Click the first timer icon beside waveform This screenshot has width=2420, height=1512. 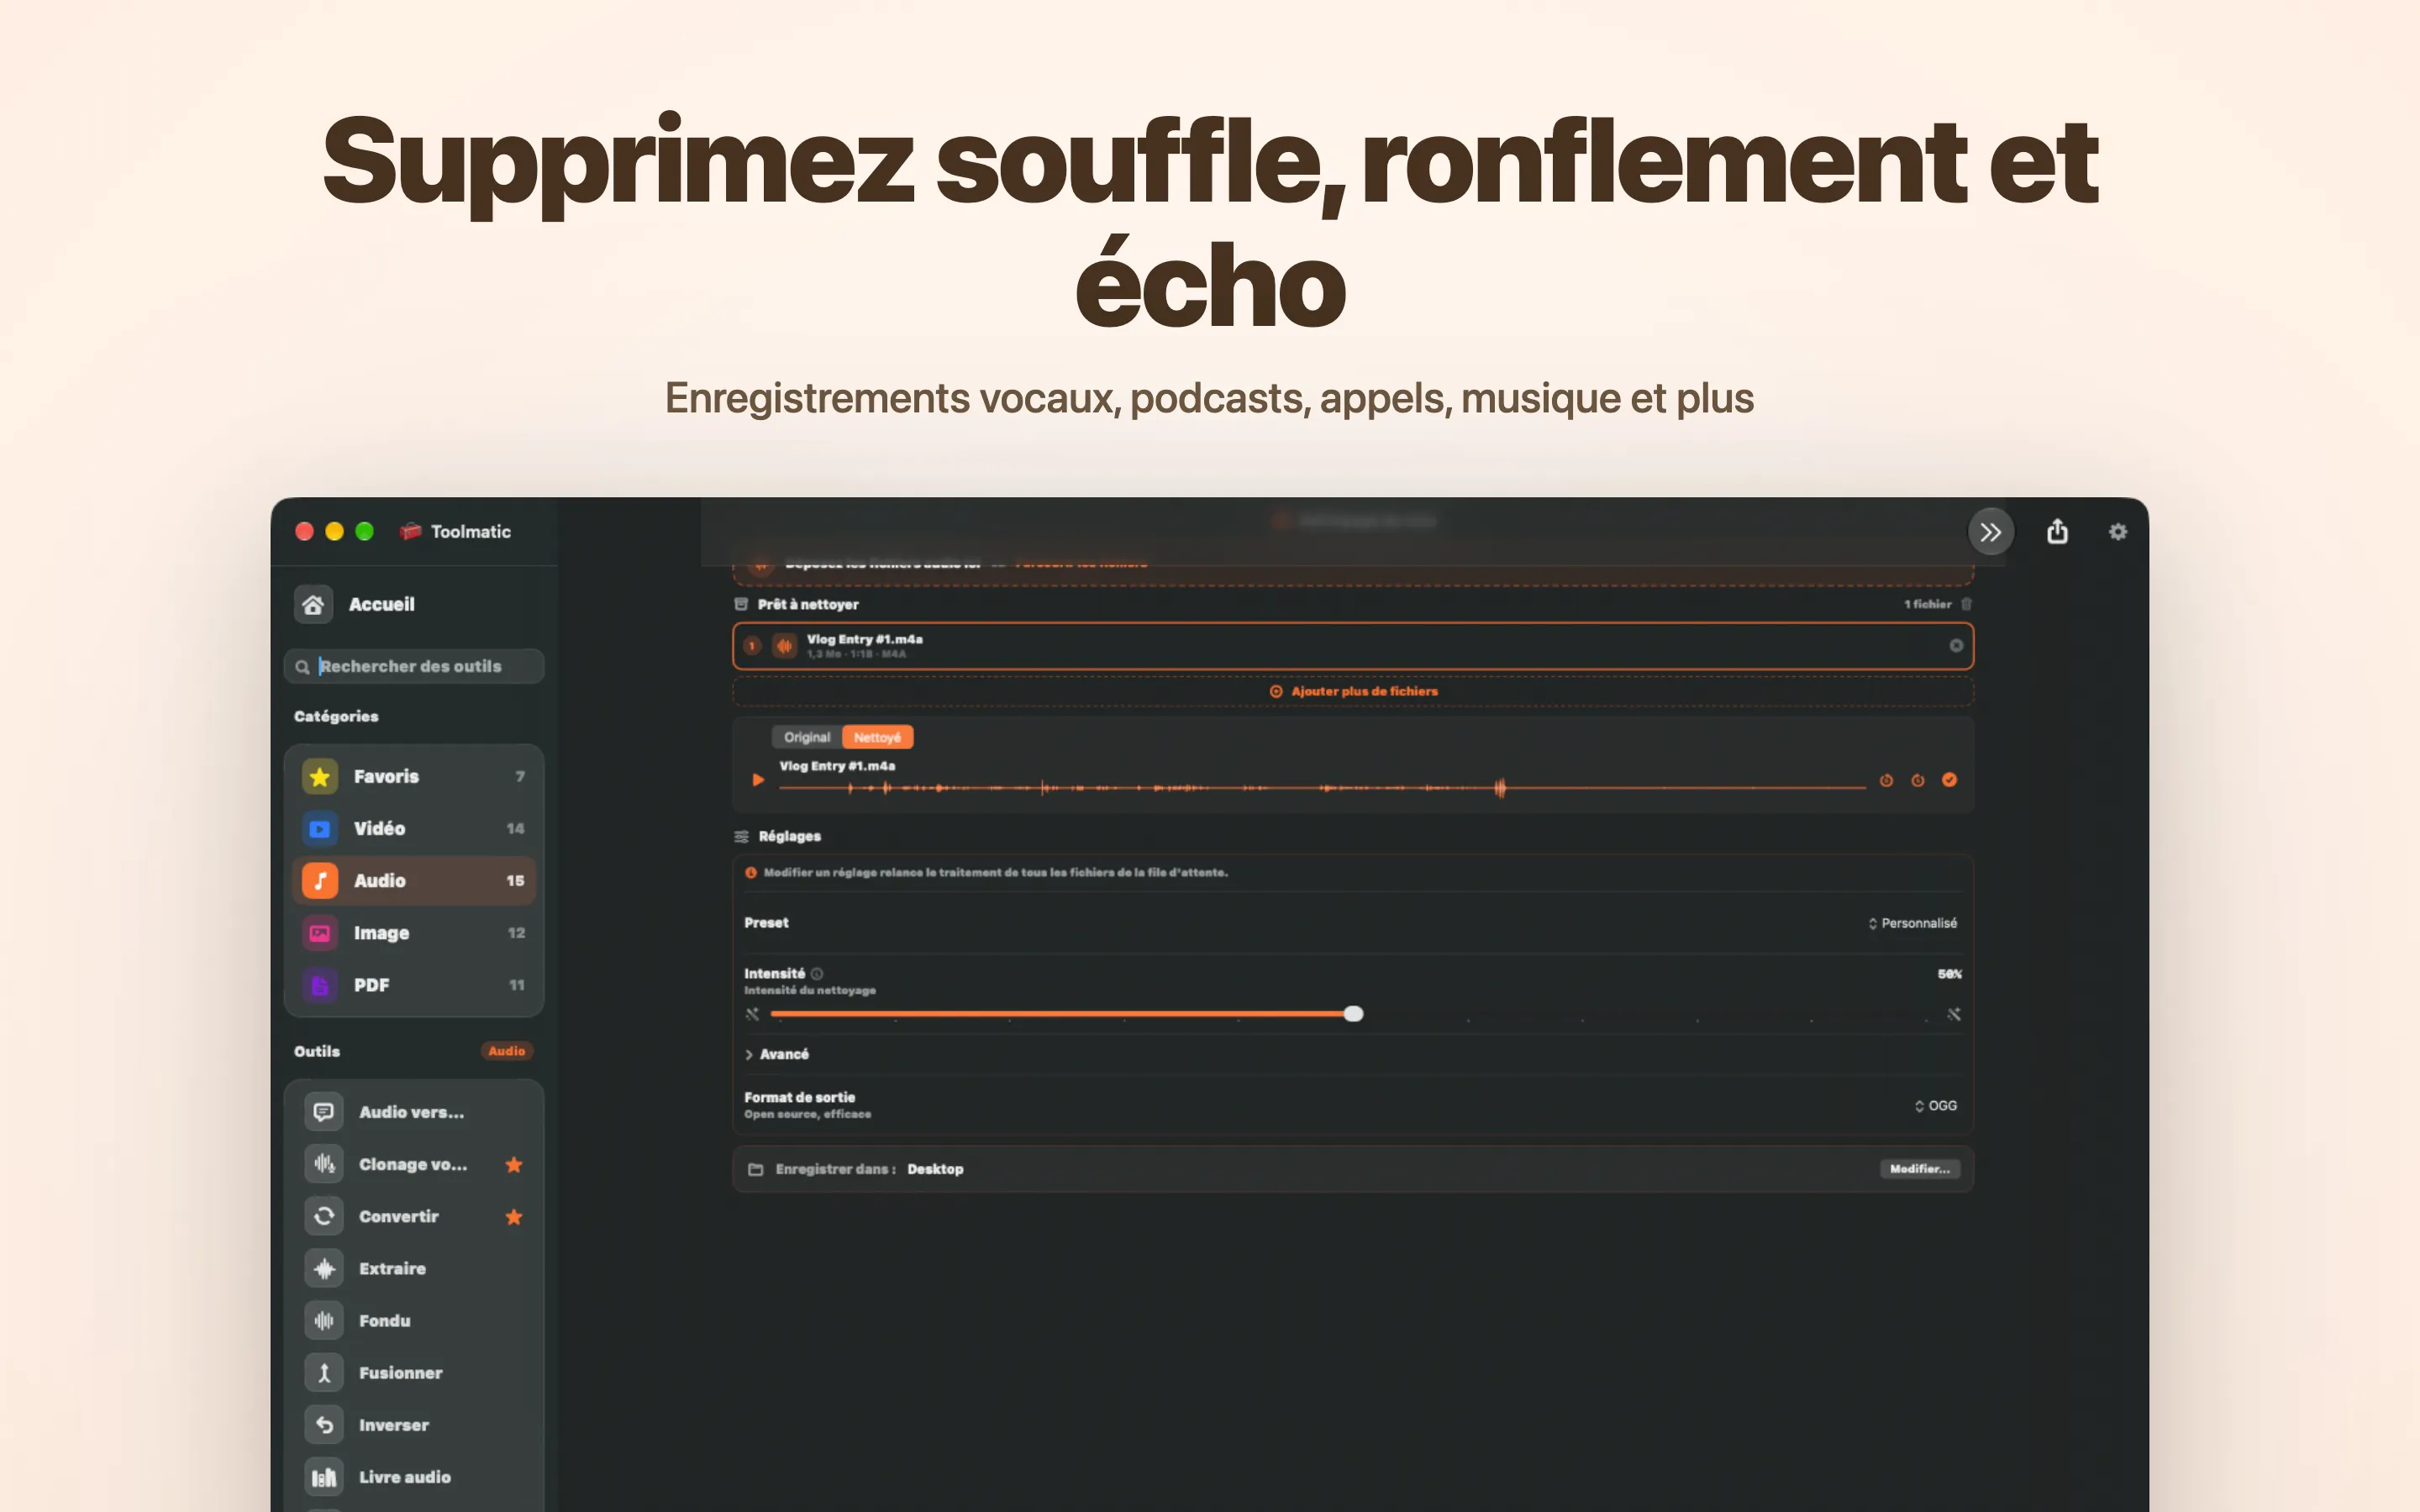1886,780
